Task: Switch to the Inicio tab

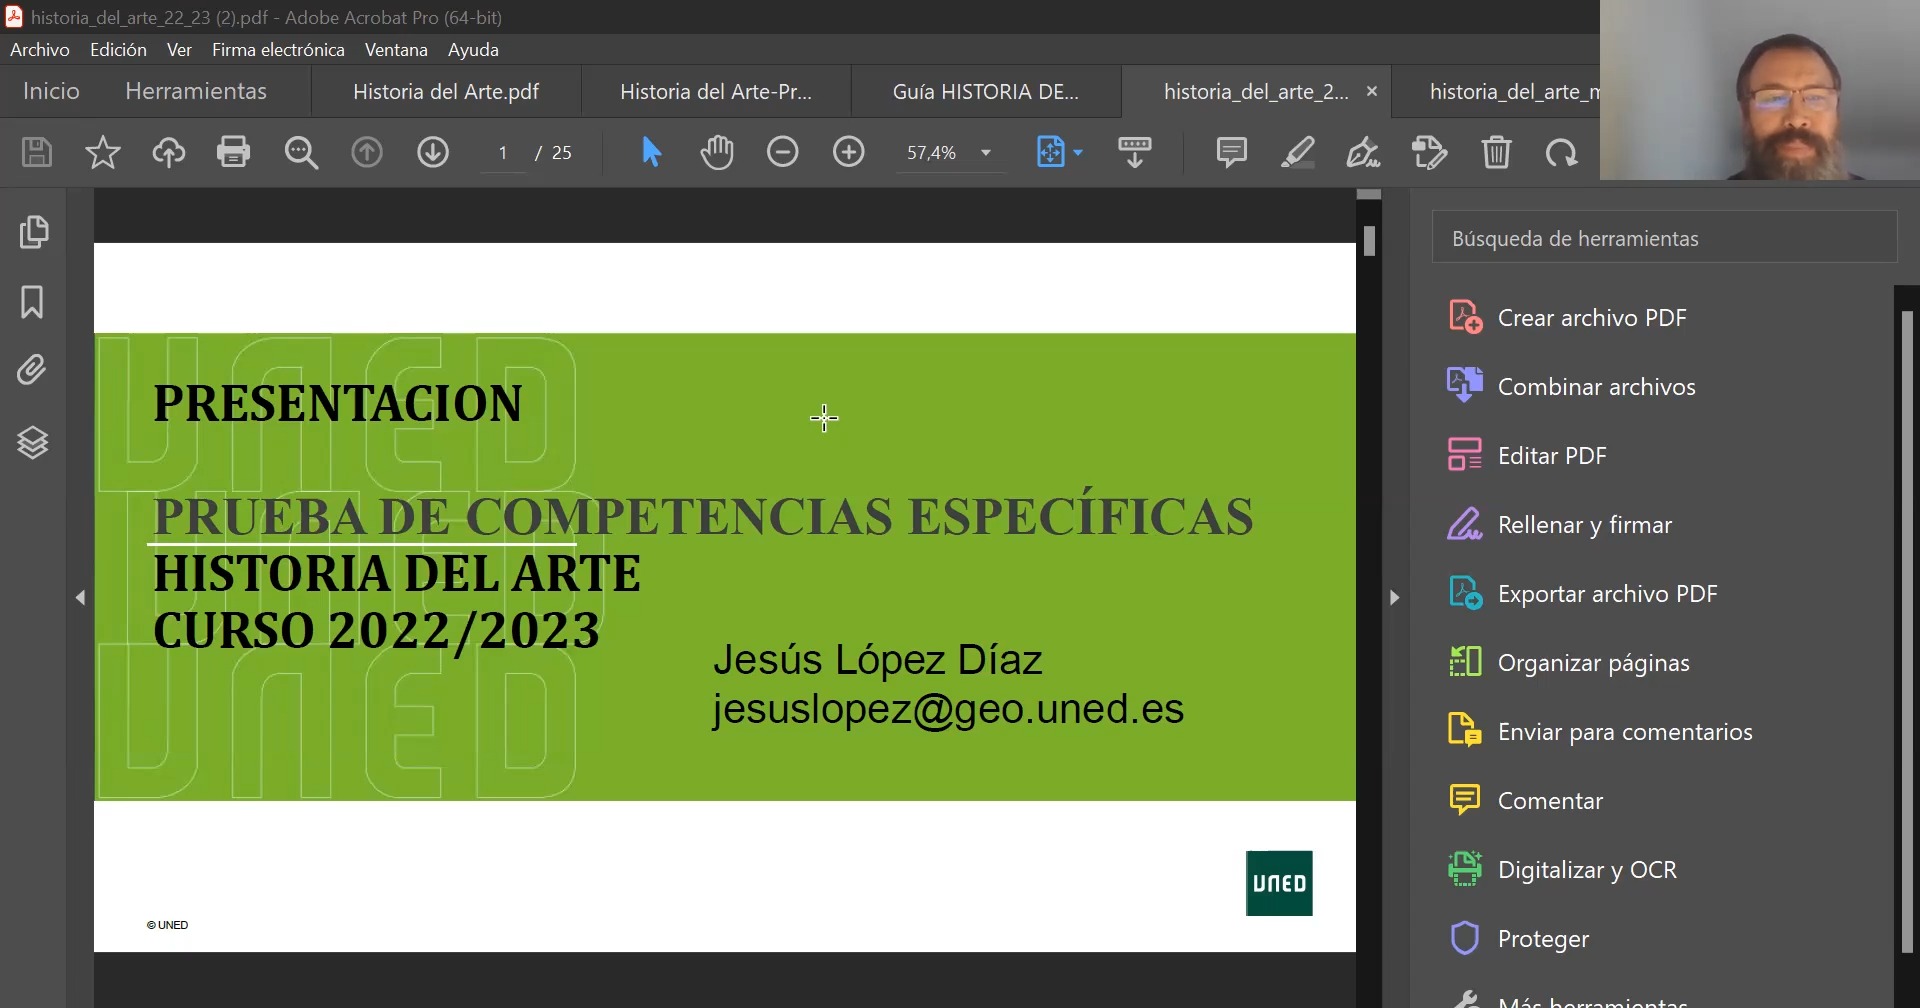Action: (x=51, y=91)
